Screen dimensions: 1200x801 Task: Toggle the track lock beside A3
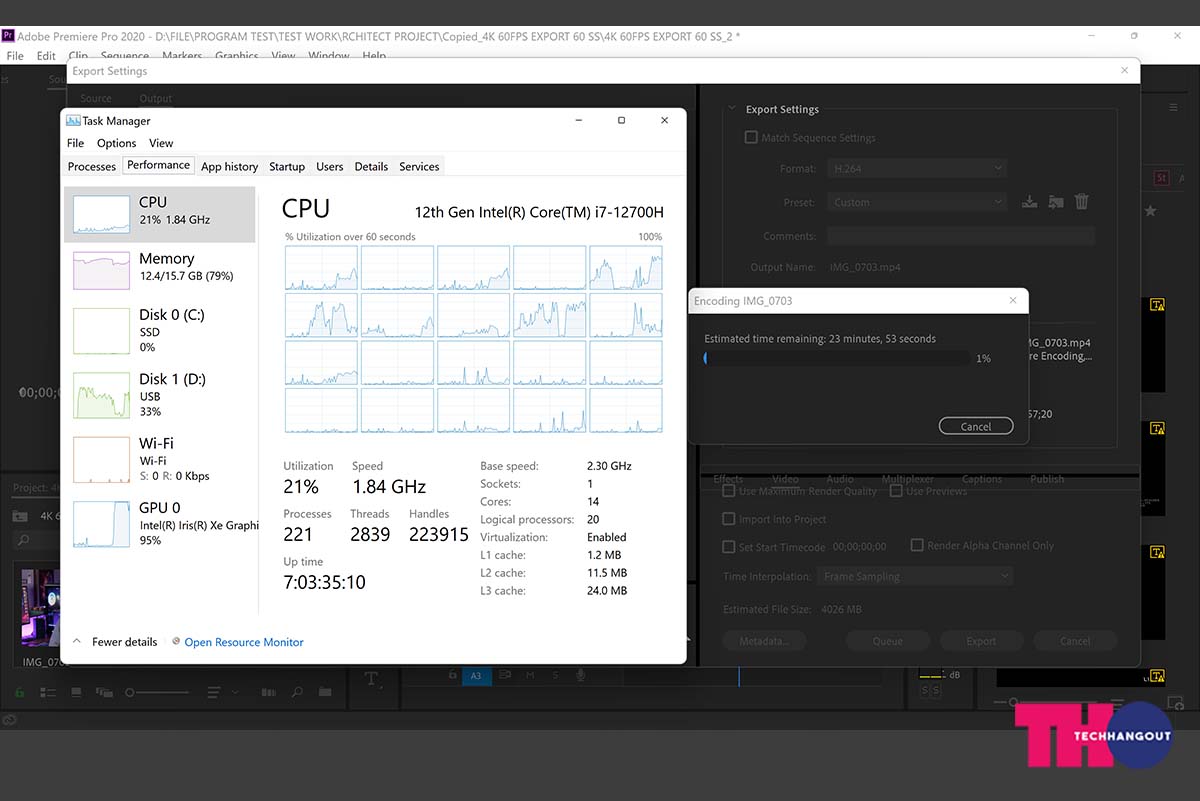pos(453,676)
